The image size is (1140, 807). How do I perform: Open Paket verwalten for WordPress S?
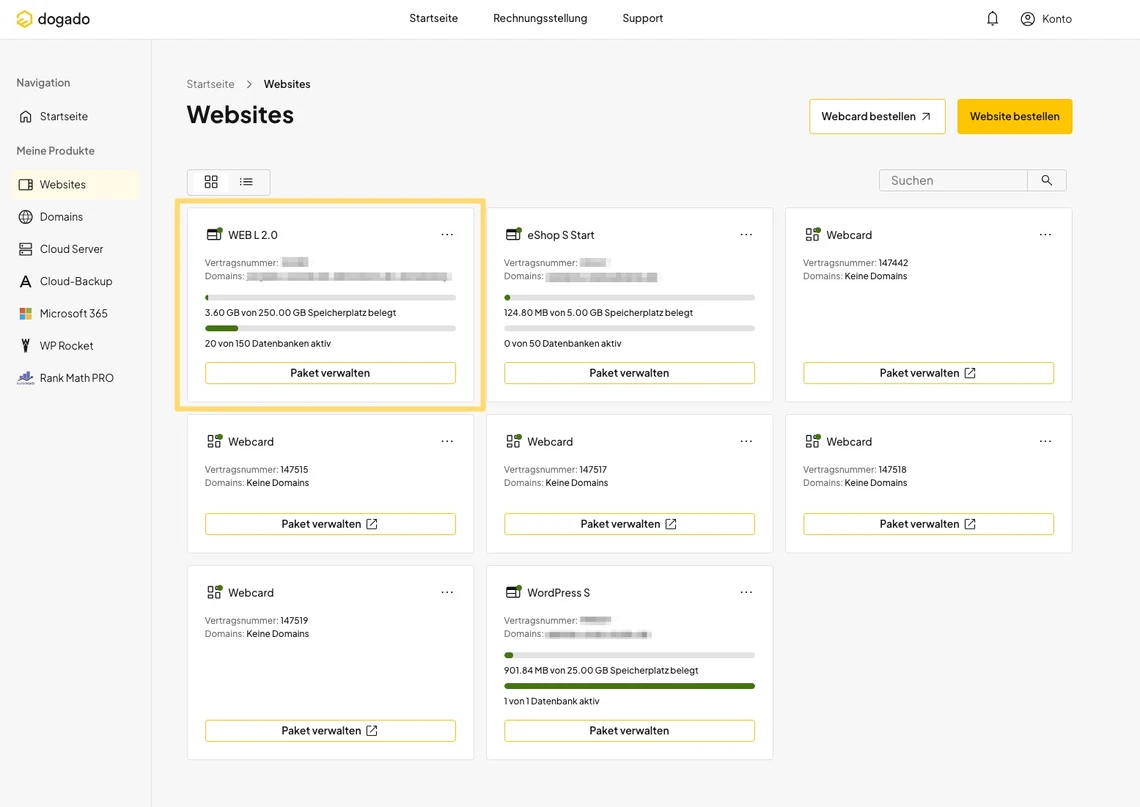pos(629,730)
